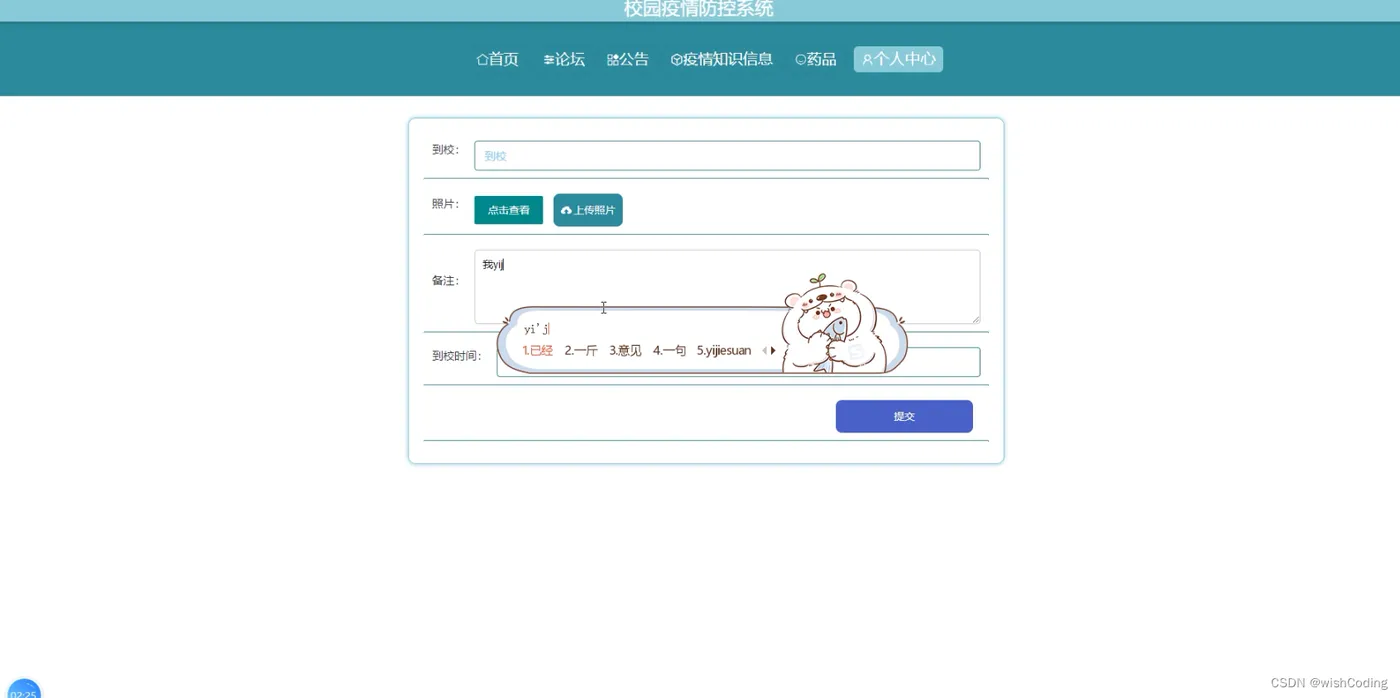
Task: Choose IME candidate 3.意见
Action: (x=625, y=351)
